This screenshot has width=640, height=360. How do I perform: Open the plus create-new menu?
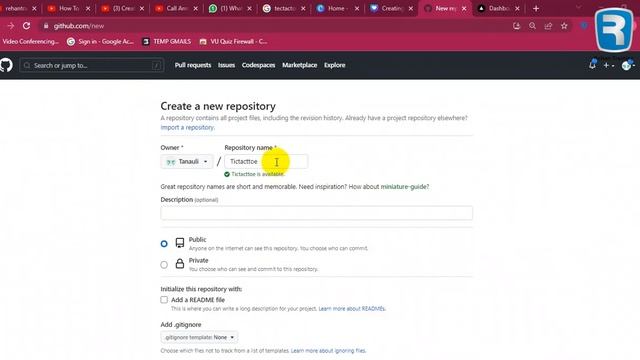click(x=608, y=65)
